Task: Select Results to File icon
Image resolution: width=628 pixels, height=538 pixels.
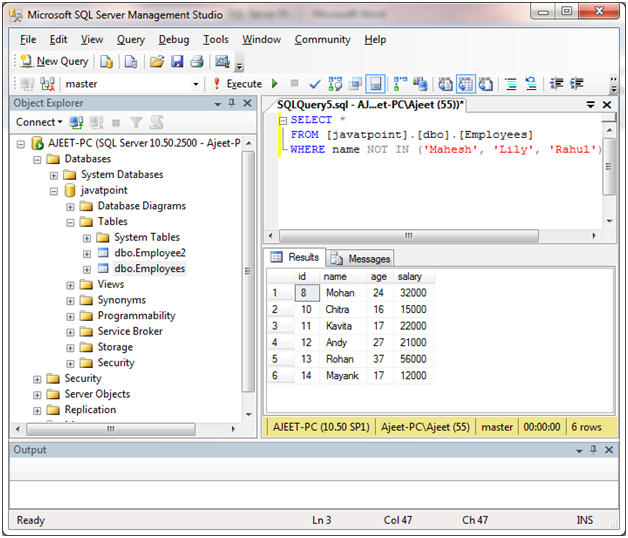Action: click(x=485, y=84)
